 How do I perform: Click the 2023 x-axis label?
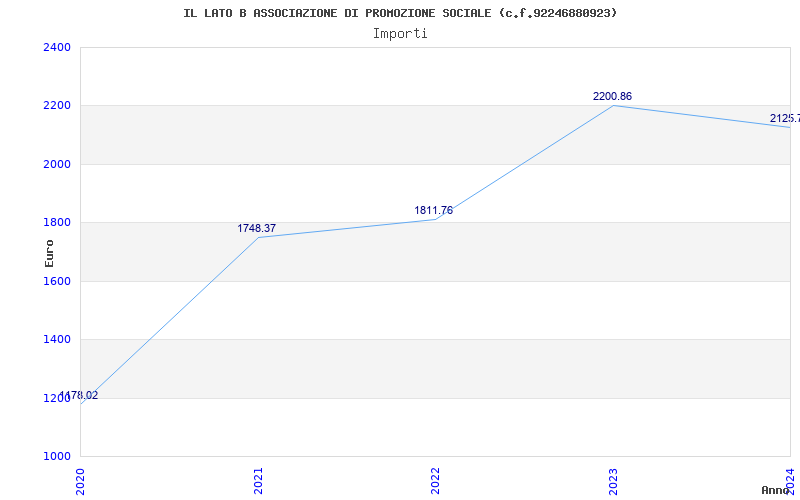click(x=613, y=481)
